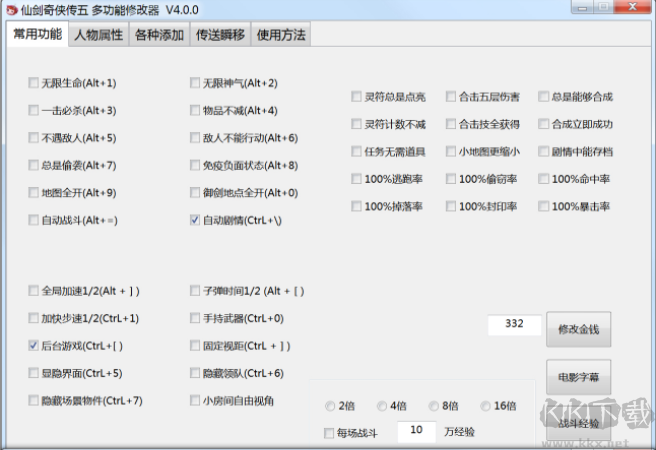Click the experience field showing 10

(416, 431)
